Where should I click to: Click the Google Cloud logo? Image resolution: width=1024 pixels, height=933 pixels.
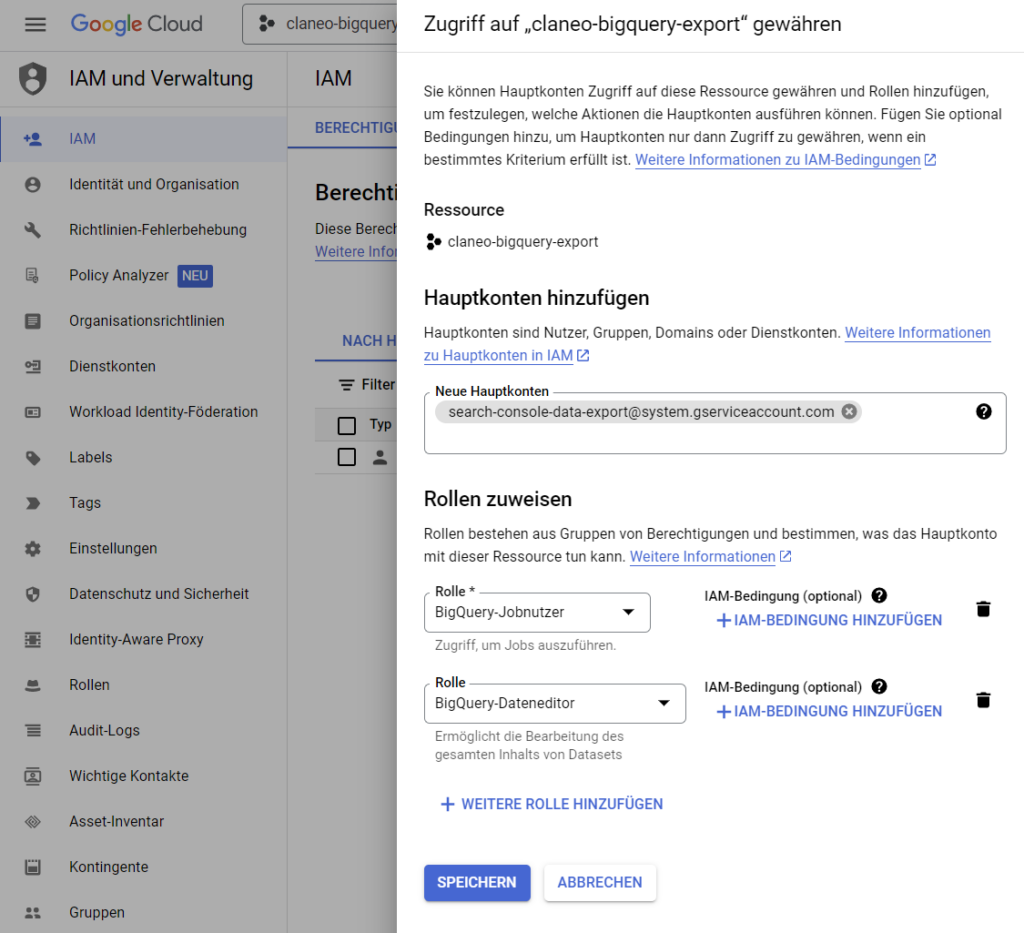(136, 24)
